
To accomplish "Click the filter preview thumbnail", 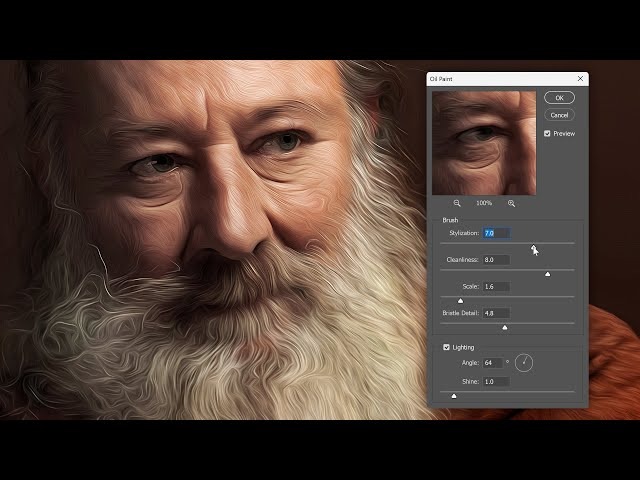I will pos(484,143).
